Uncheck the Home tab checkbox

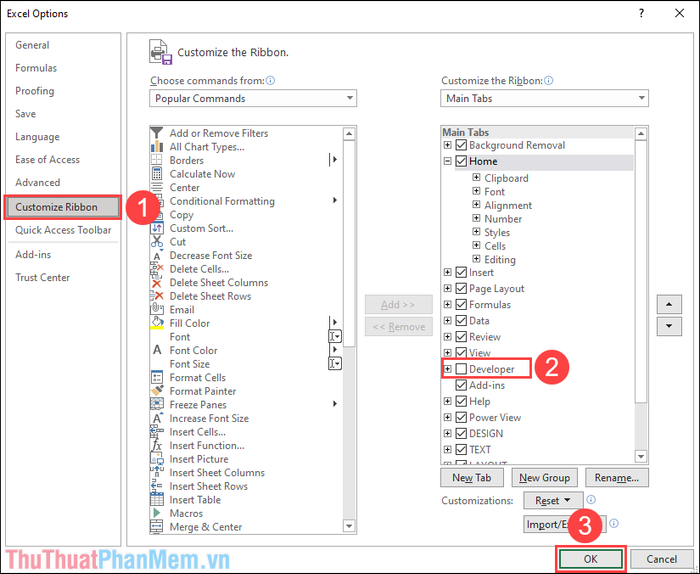coord(462,161)
